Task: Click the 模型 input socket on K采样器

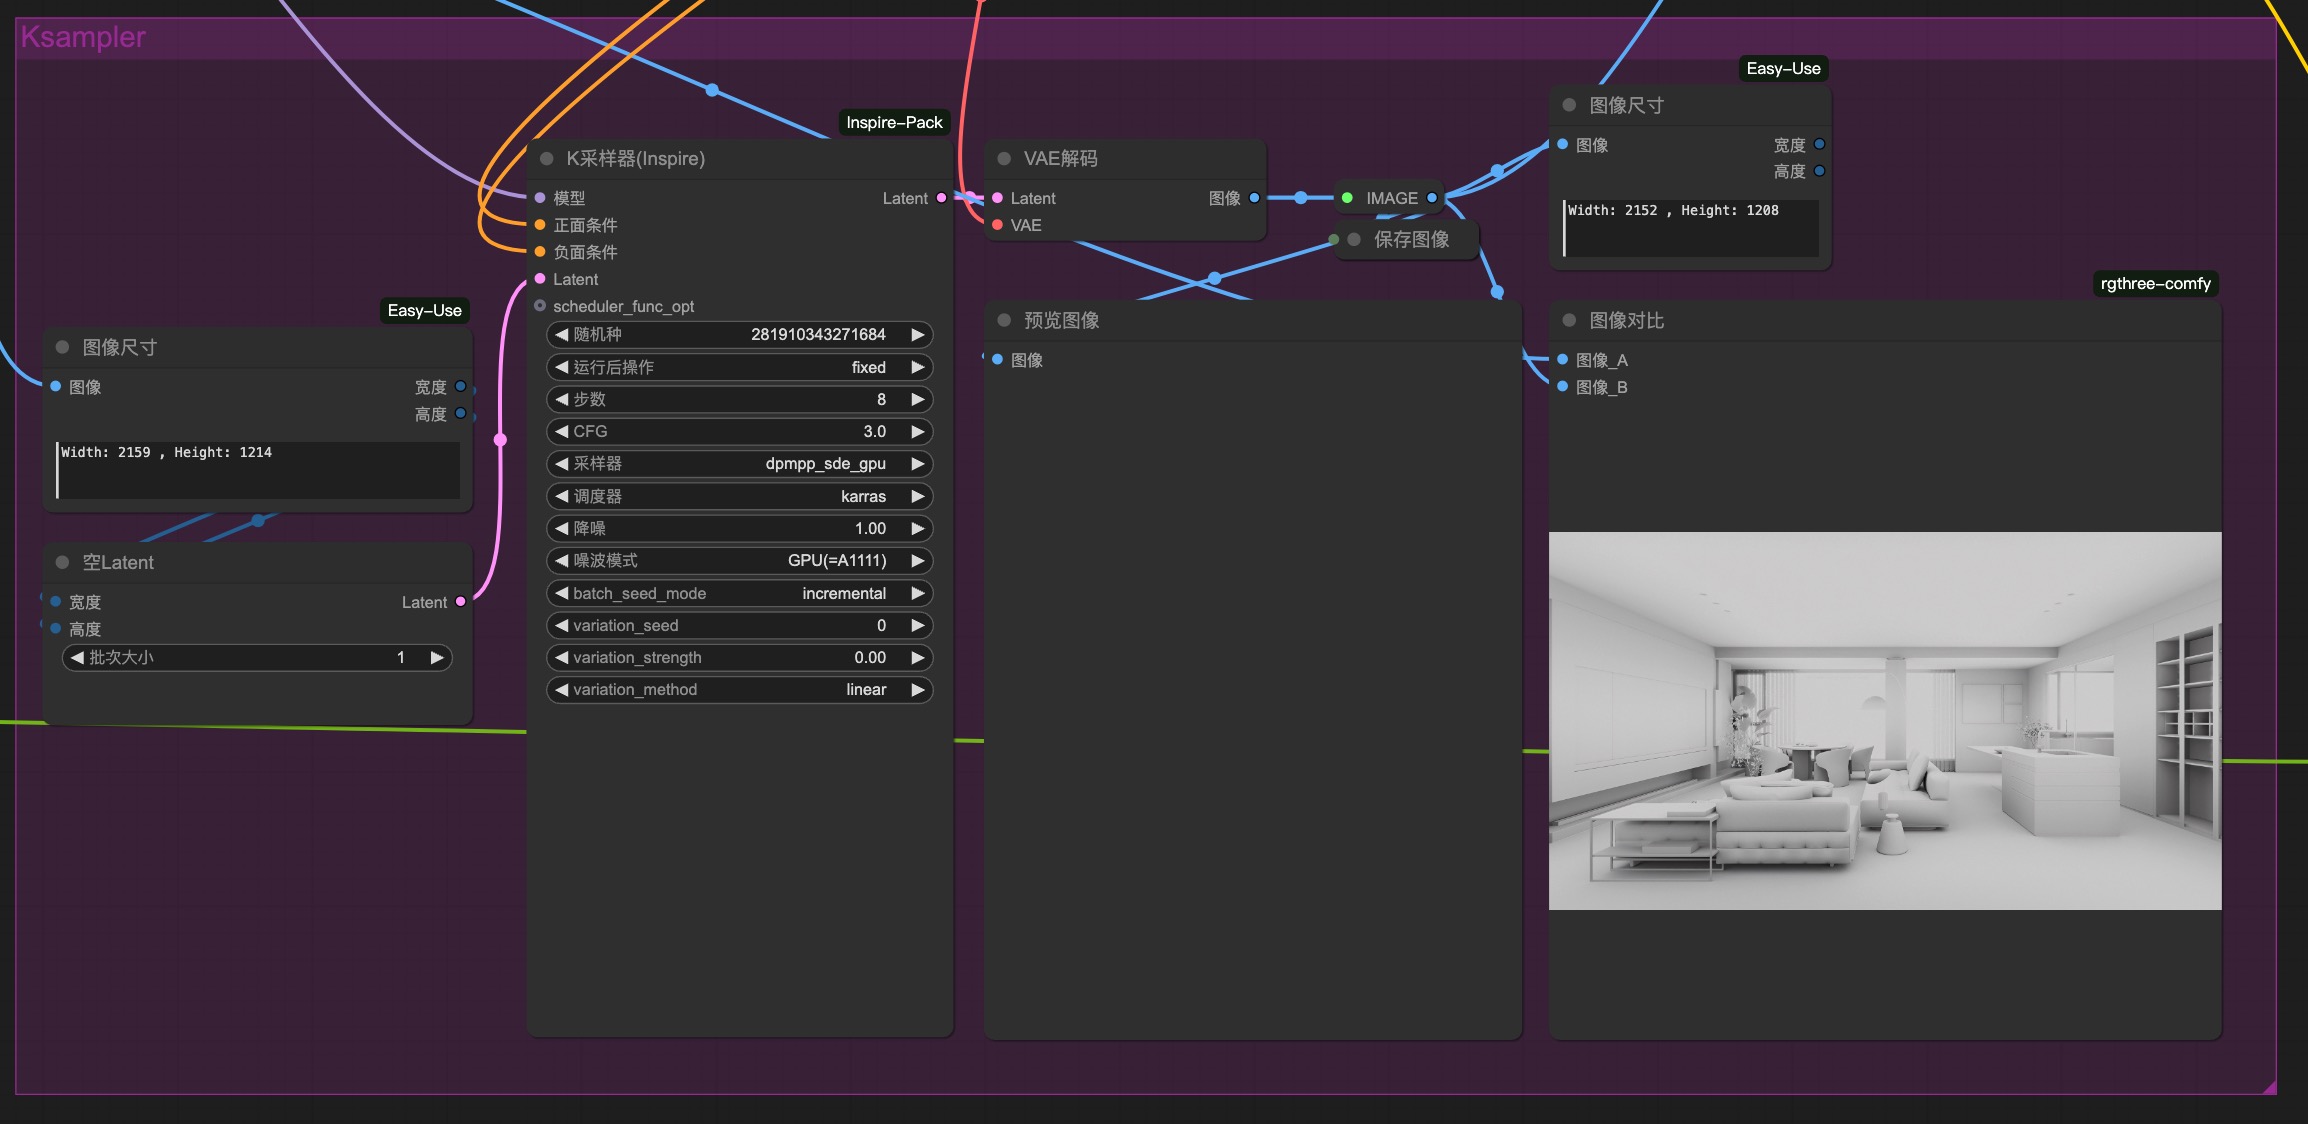Action: click(x=540, y=198)
